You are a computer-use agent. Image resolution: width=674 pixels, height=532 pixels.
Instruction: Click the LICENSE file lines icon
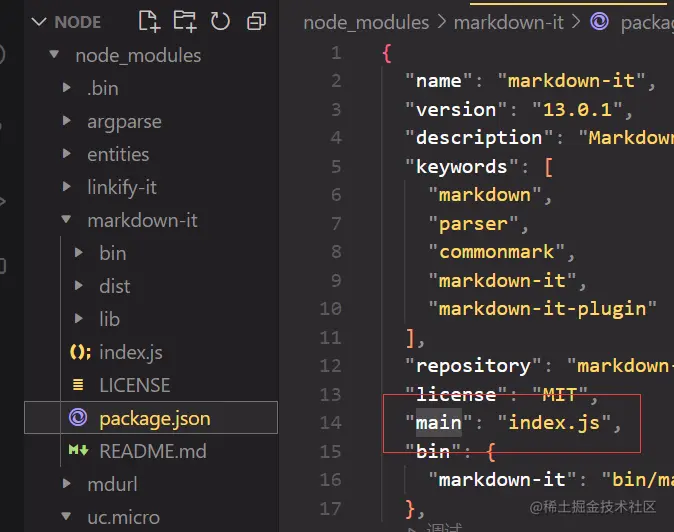[78, 385]
